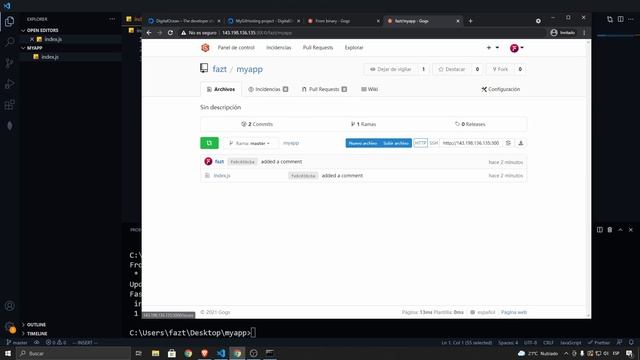Go back in the browser
Image resolution: width=640 pixels, height=360 pixels.
[x=149, y=33]
